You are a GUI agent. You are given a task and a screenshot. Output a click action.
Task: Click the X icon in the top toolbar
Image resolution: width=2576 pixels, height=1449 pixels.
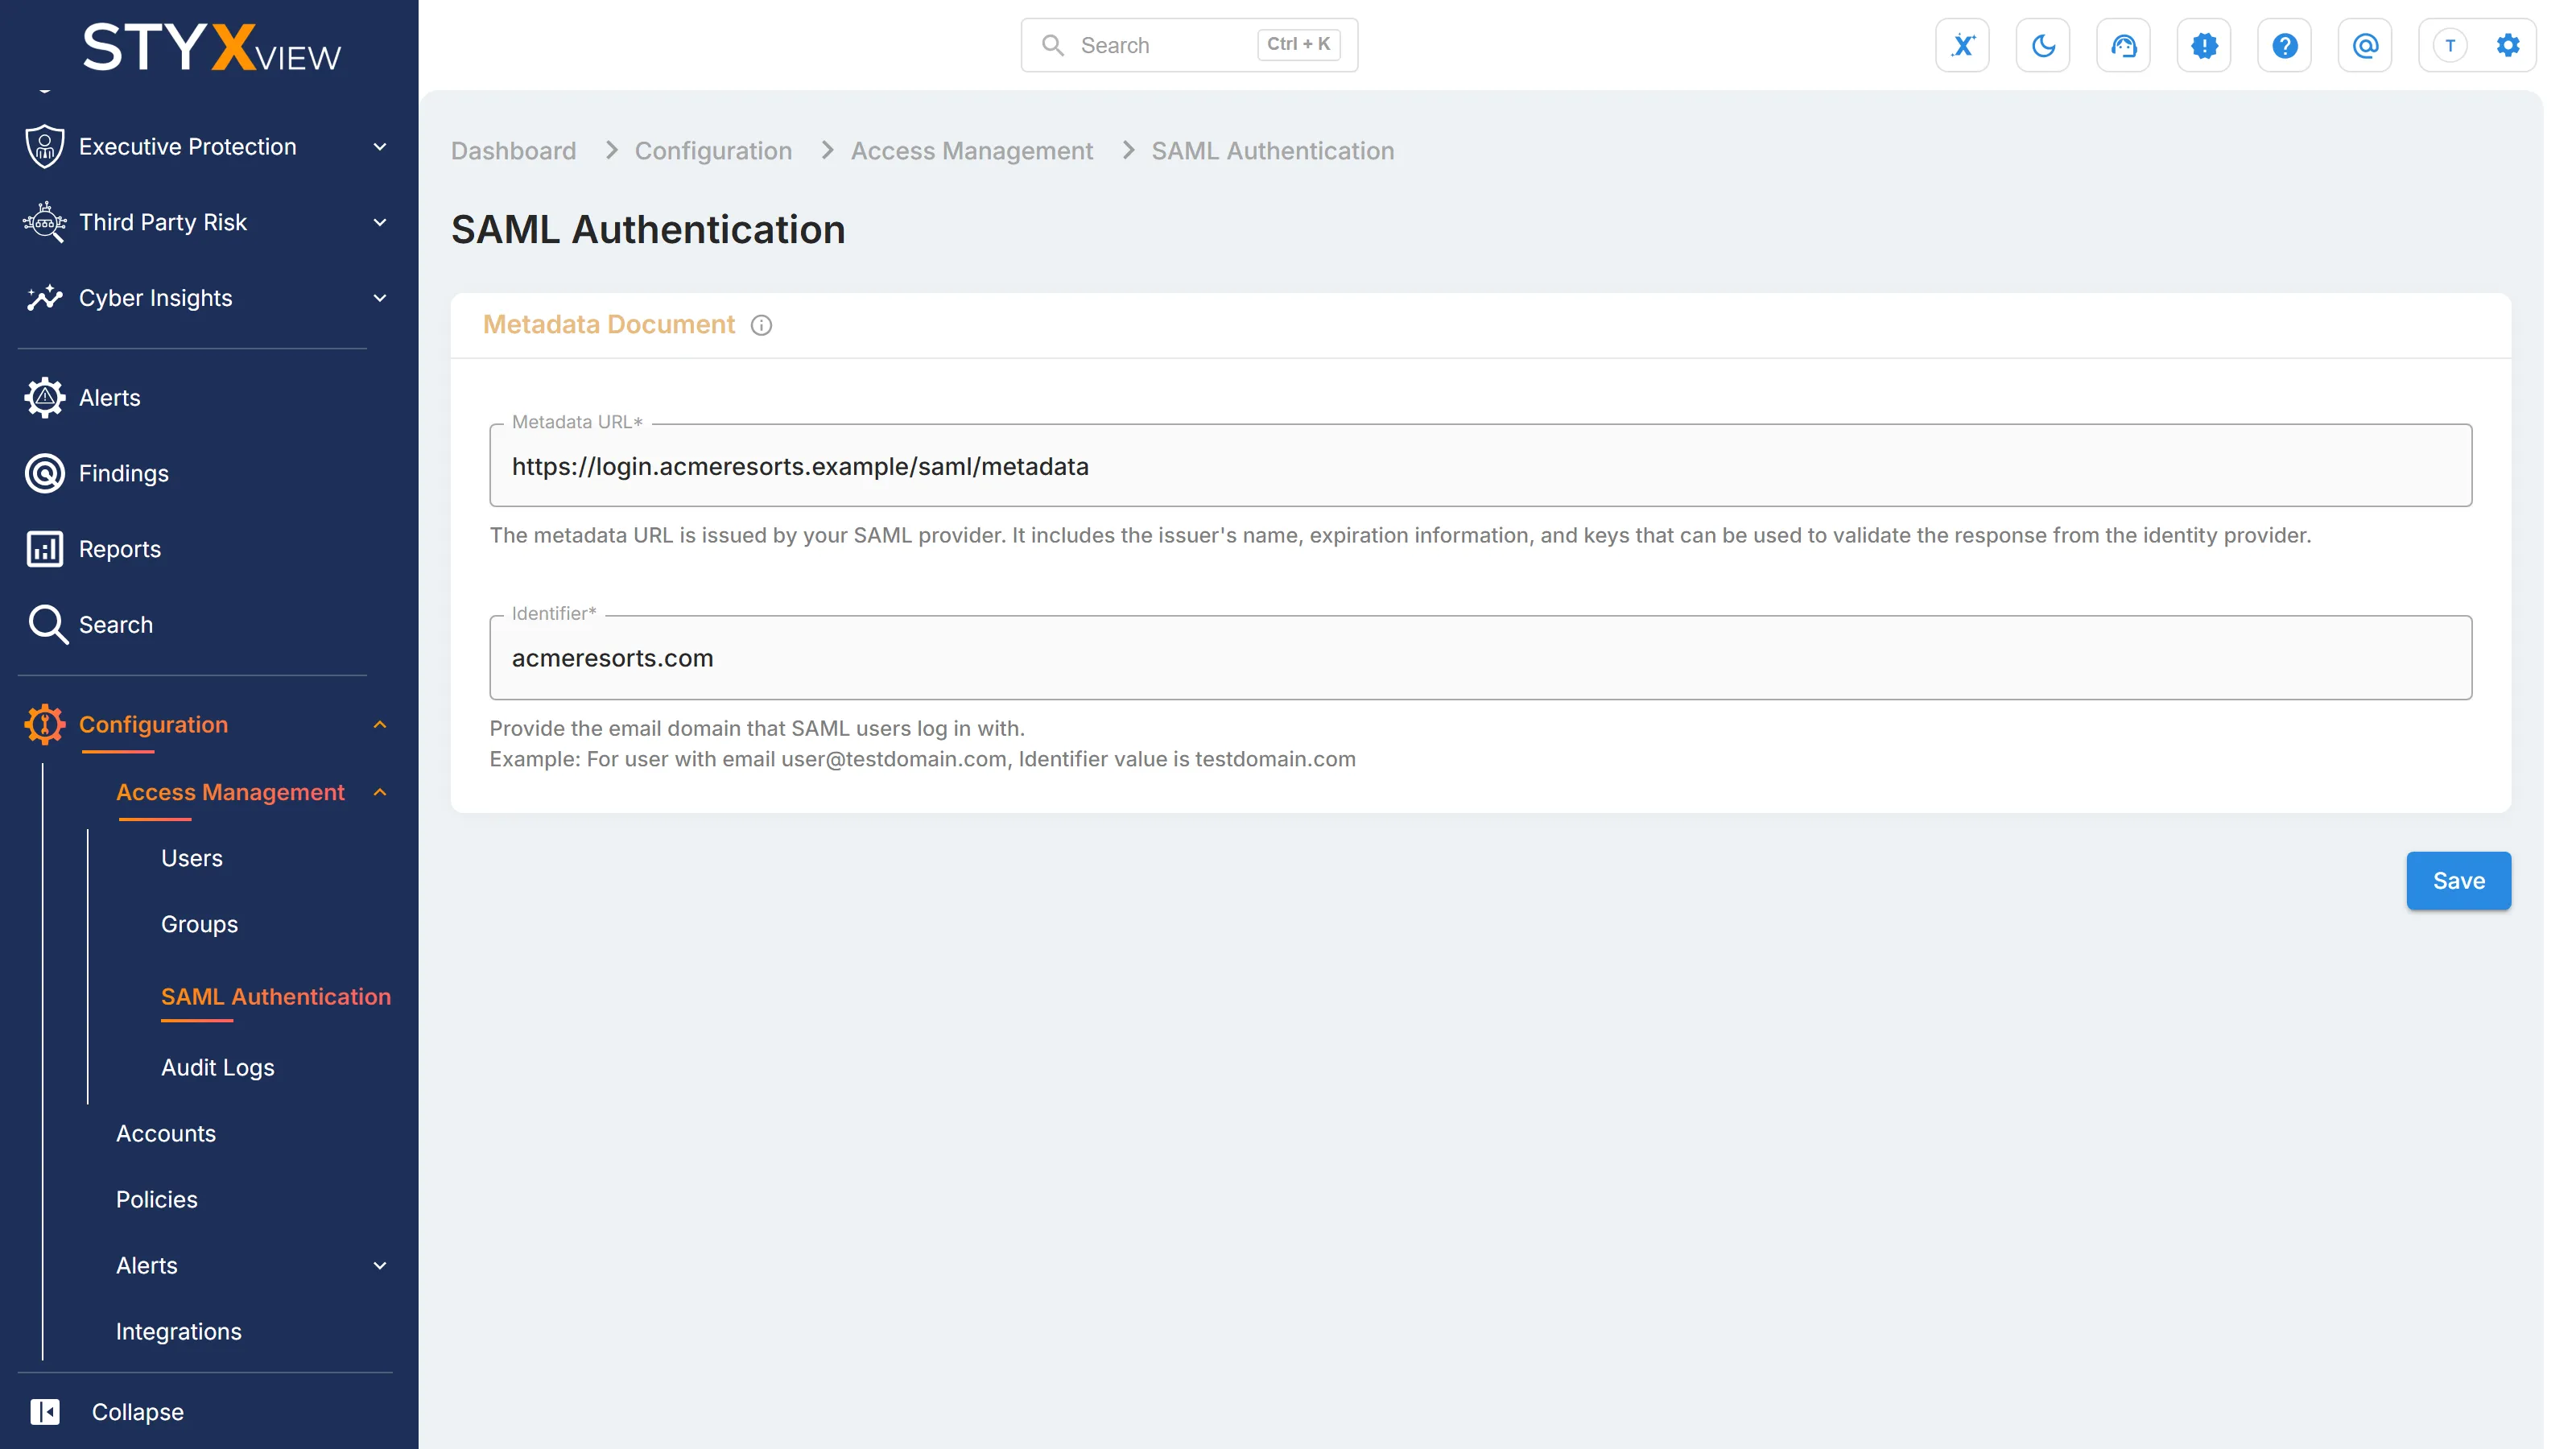click(x=1962, y=46)
